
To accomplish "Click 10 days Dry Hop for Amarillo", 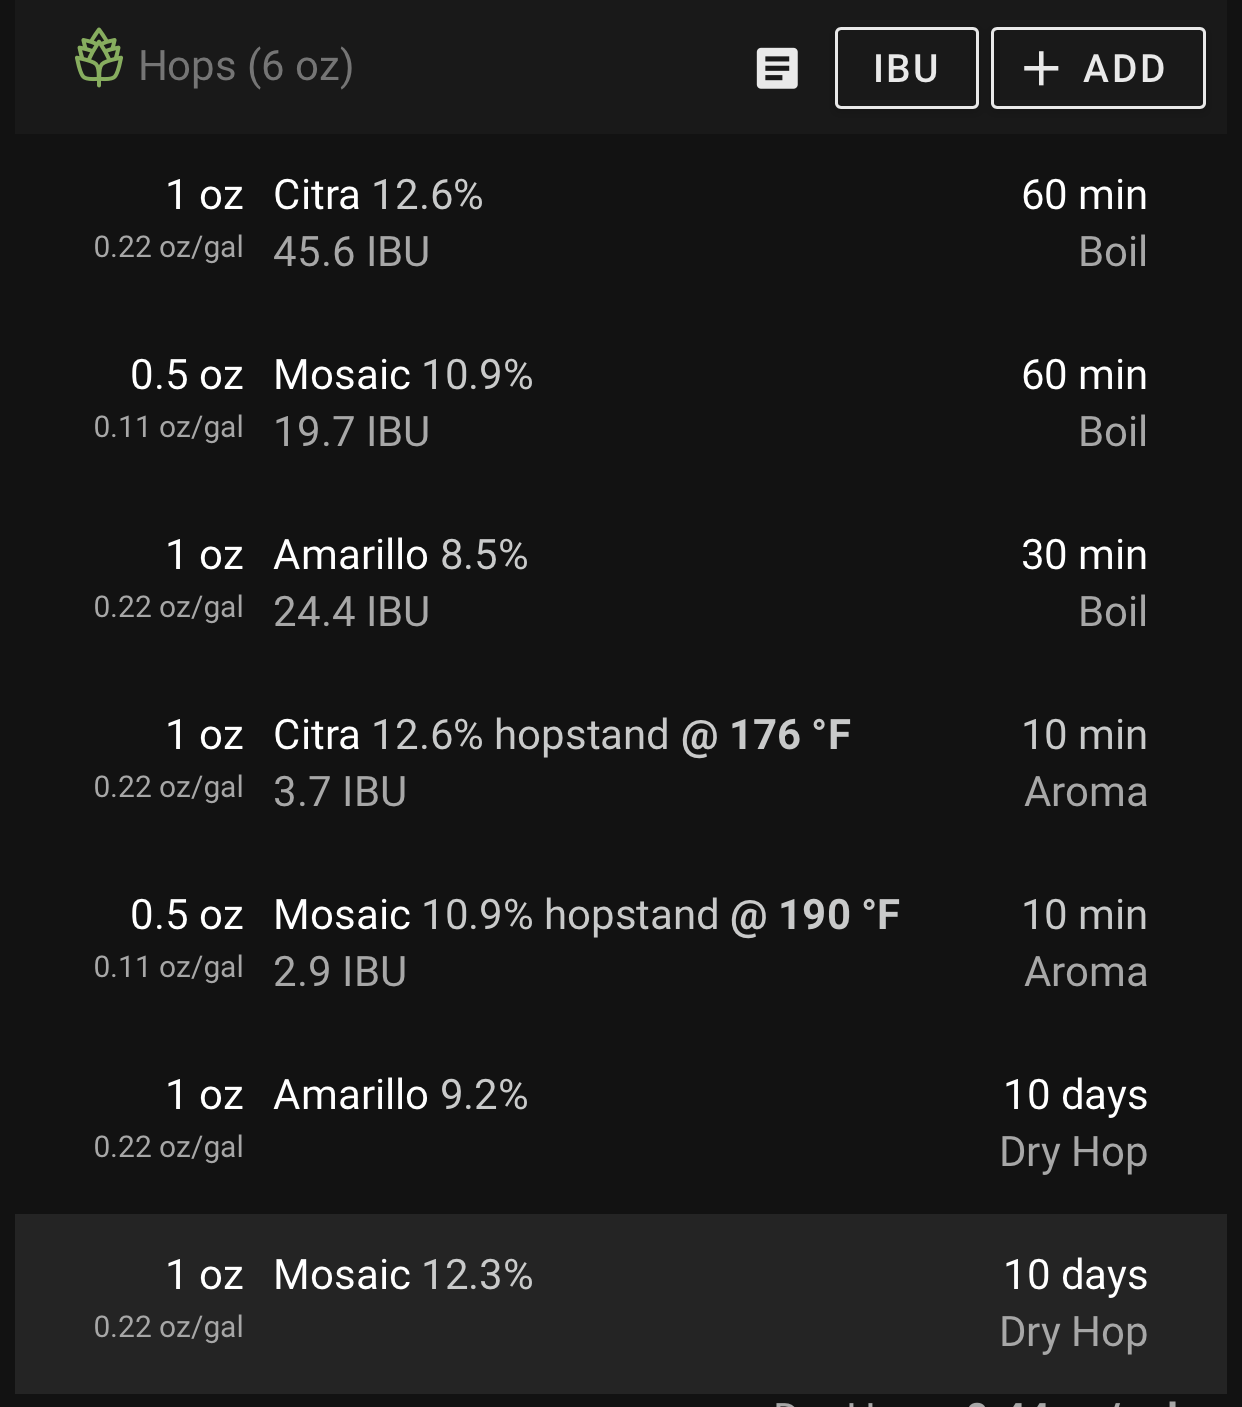I will (1074, 1124).
